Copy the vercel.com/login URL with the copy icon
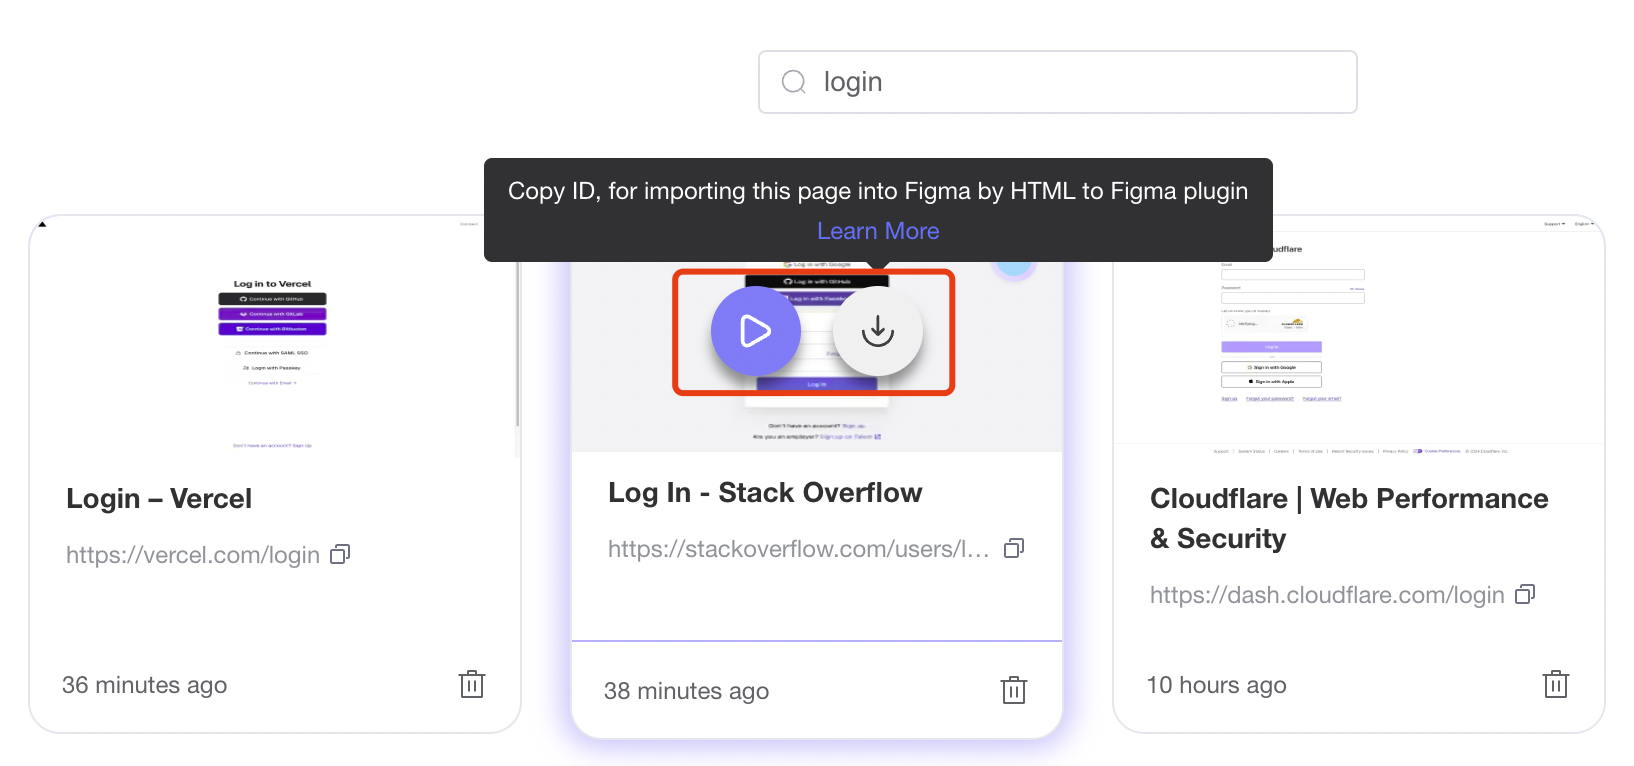1634x766 pixels. click(340, 554)
